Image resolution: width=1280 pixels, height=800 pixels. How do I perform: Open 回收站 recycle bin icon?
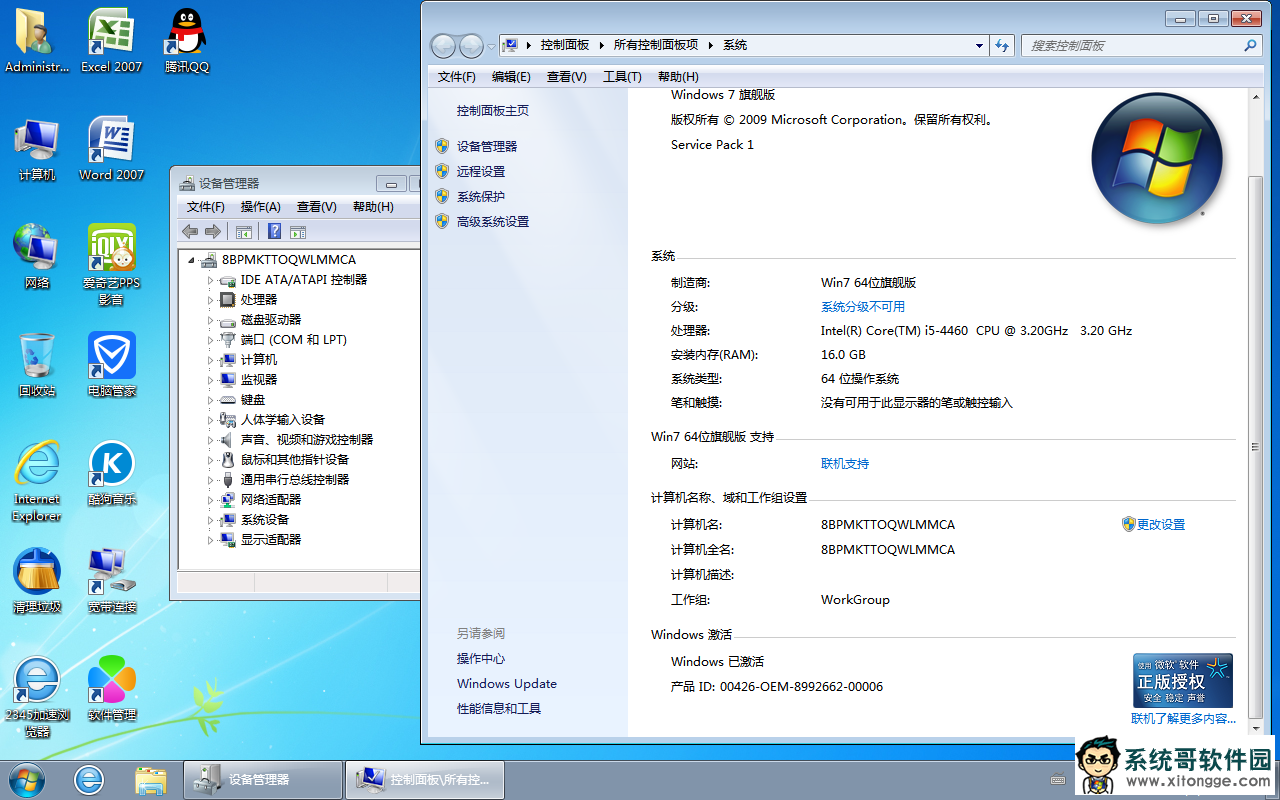37,365
